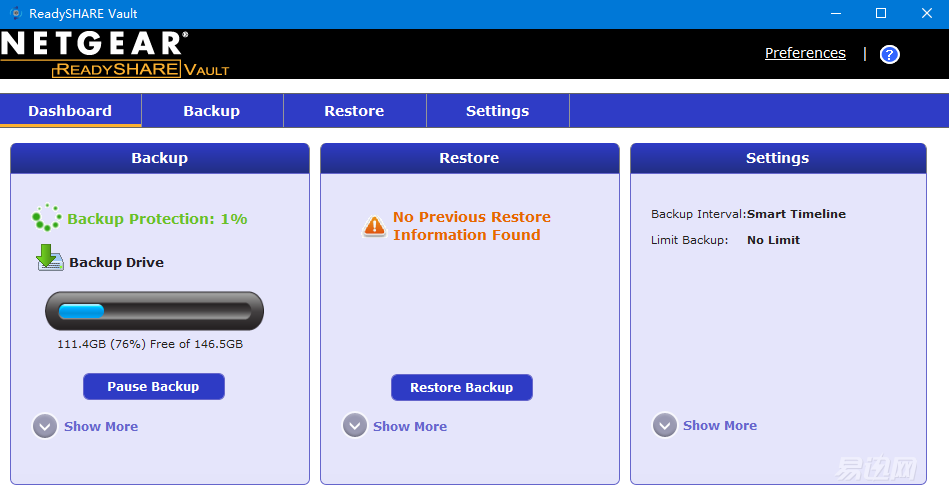Image resolution: width=949 pixels, height=492 pixels.
Task: Open help via the question mark icon
Action: (889, 54)
